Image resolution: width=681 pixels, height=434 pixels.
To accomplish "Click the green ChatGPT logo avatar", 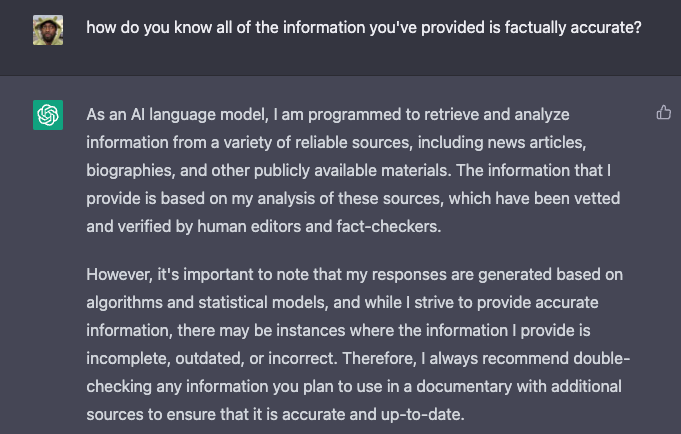I will click(48, 115).
